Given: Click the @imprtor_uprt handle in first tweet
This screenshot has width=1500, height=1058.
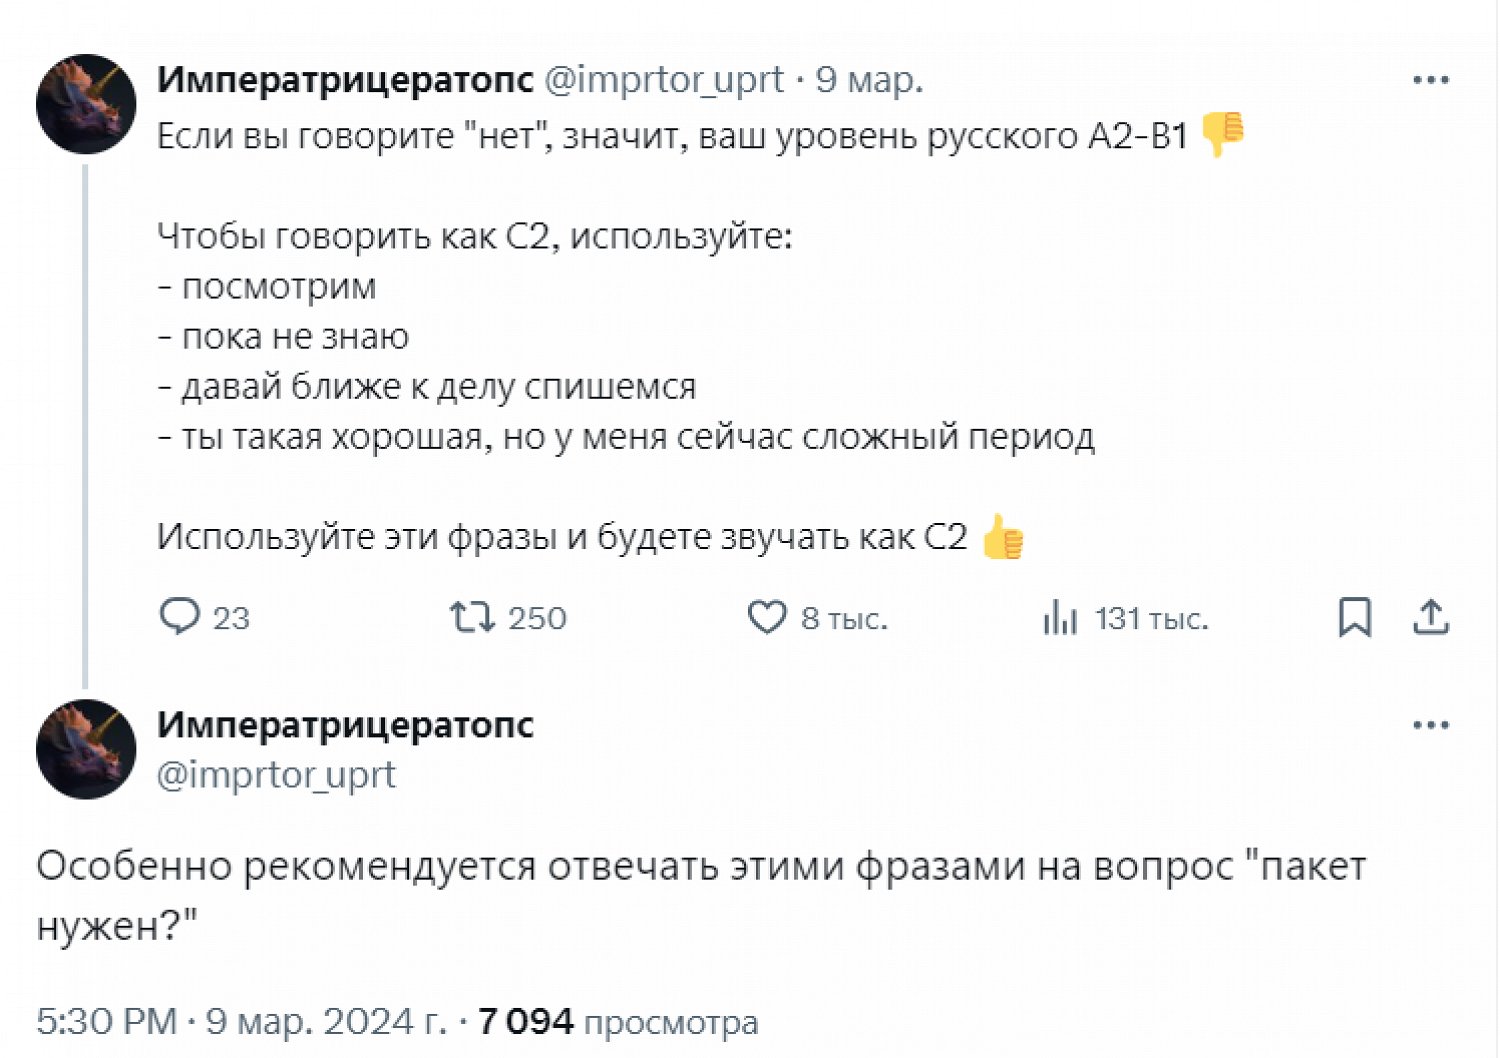Looking at the screenshot, I should (664, 80).
